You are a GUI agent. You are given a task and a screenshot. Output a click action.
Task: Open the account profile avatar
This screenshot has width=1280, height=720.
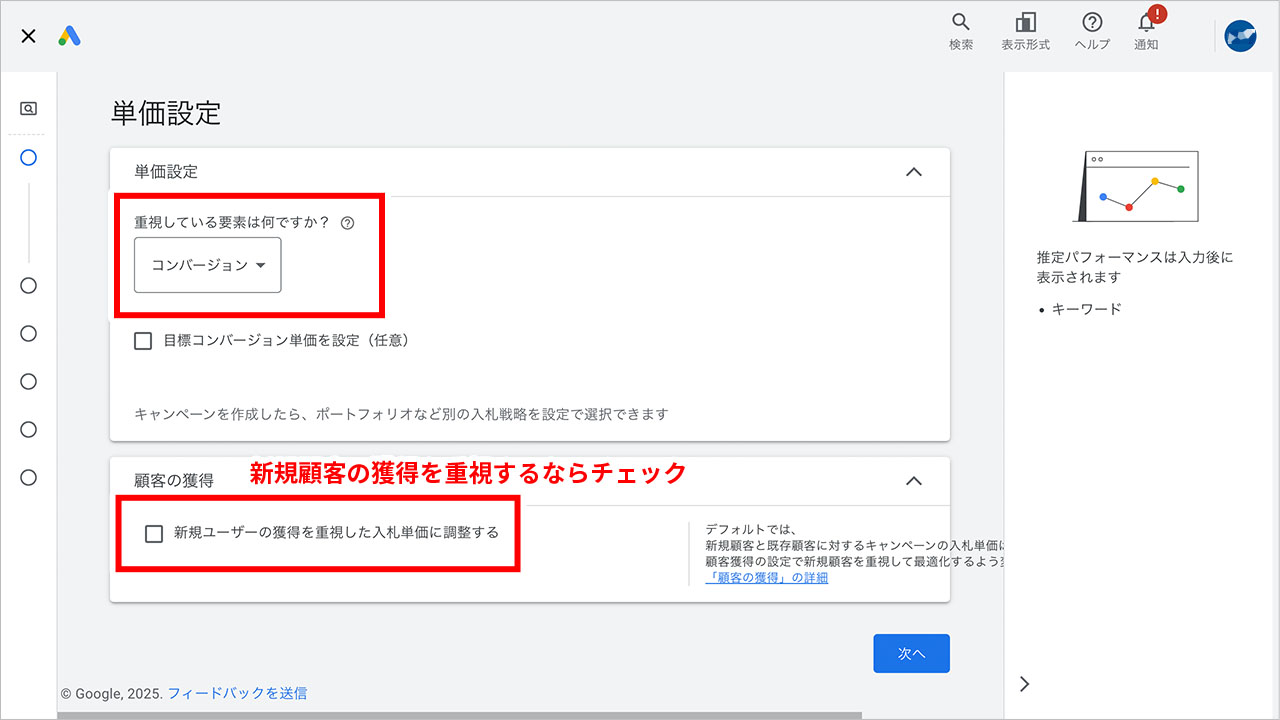pyautogui.click(x=1239, y=35)
